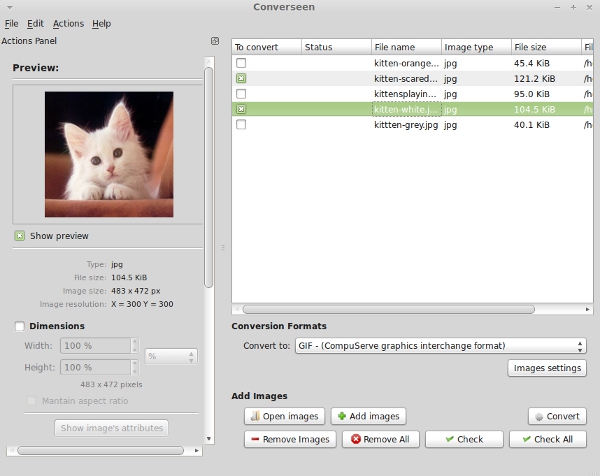Click the Actions Panel horizontal scrollbar
Screen dimensions: 600x476
pyautogui.click(x=100, y=450)
